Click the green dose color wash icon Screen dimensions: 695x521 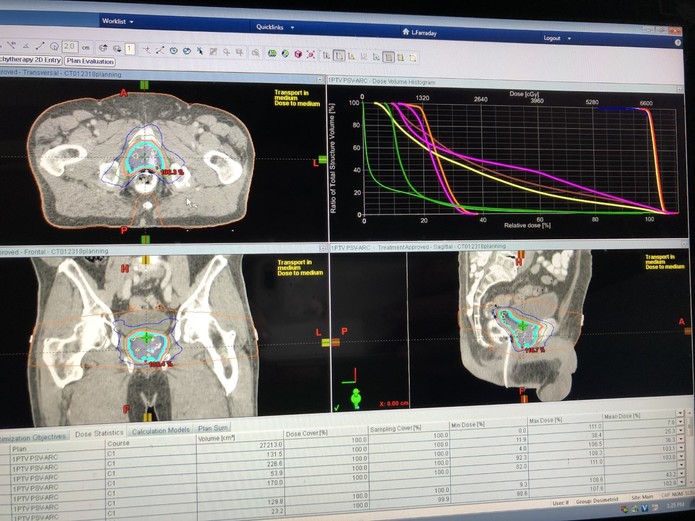click(272, 54)
